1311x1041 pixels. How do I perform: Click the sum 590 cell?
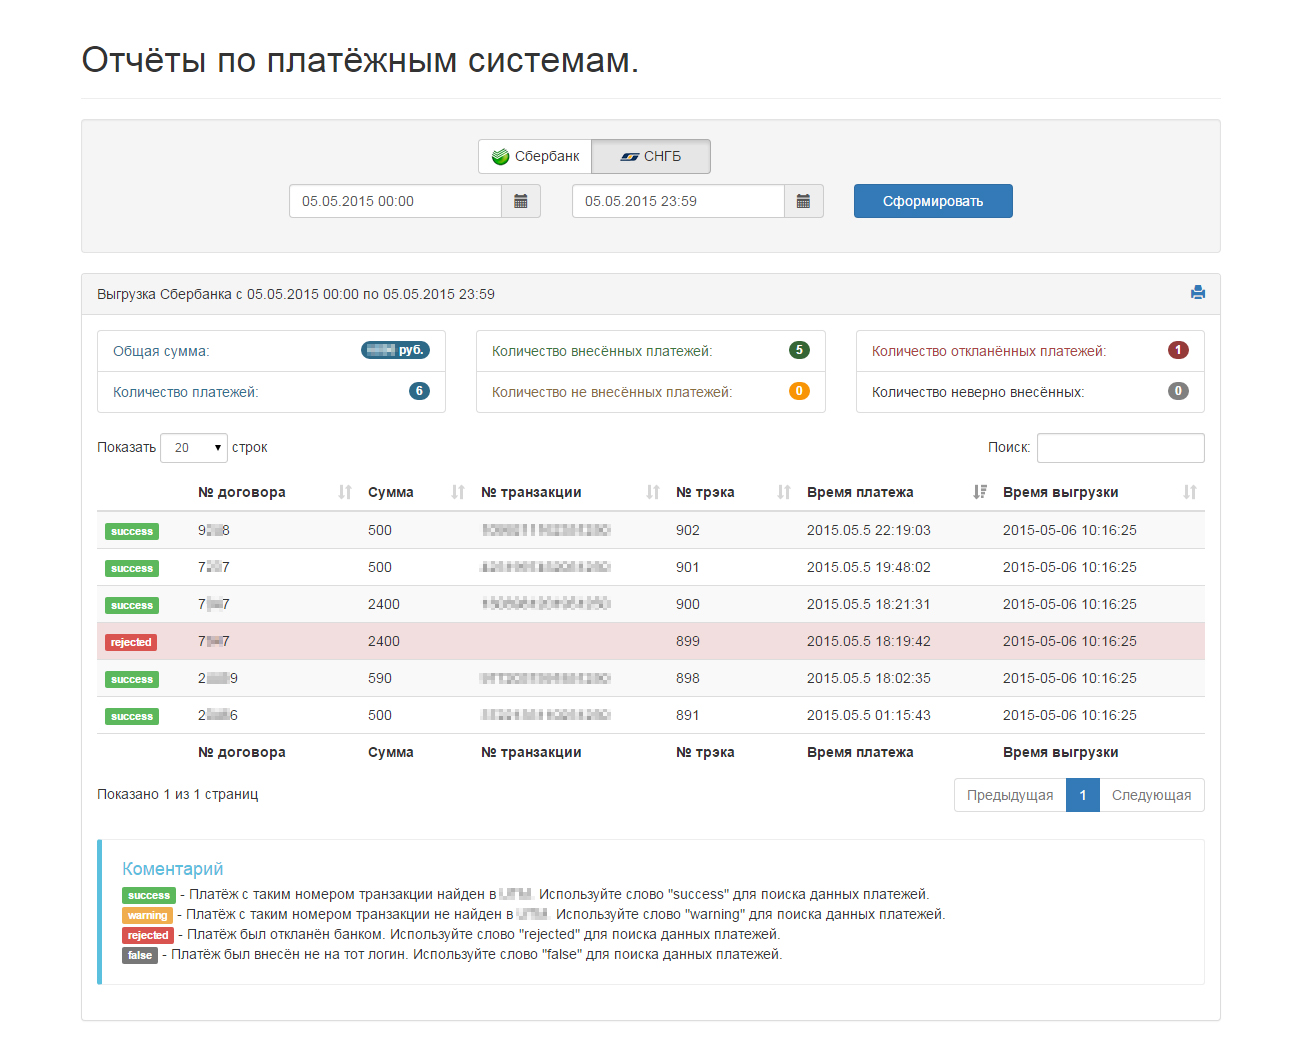[x=380, y=678]
